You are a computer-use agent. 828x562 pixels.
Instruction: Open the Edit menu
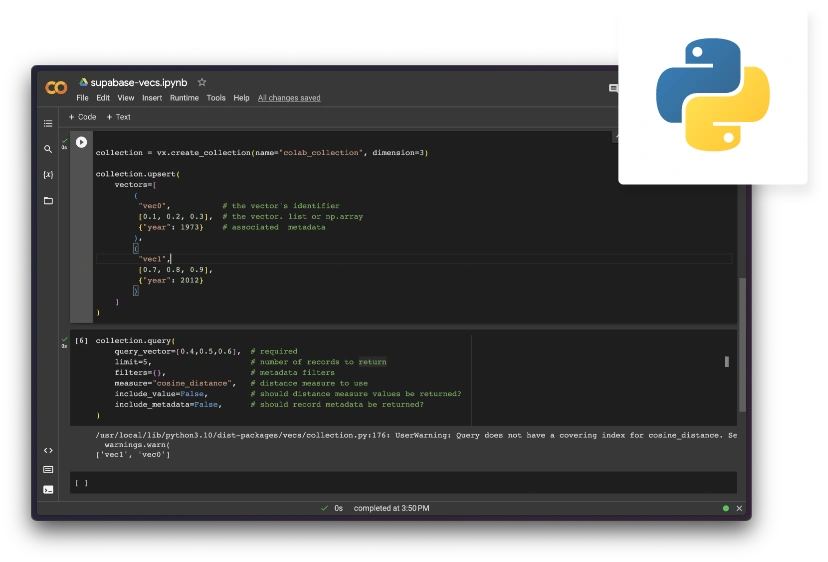click(103, 98)
